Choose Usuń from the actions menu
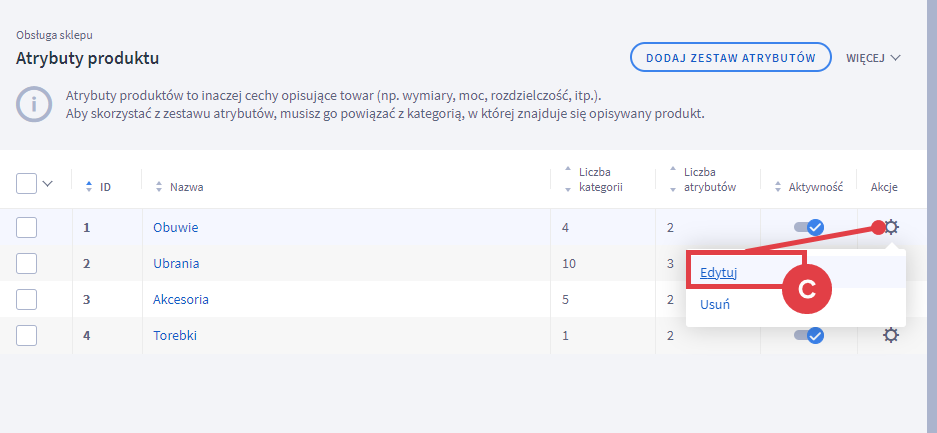 point(715,305)
